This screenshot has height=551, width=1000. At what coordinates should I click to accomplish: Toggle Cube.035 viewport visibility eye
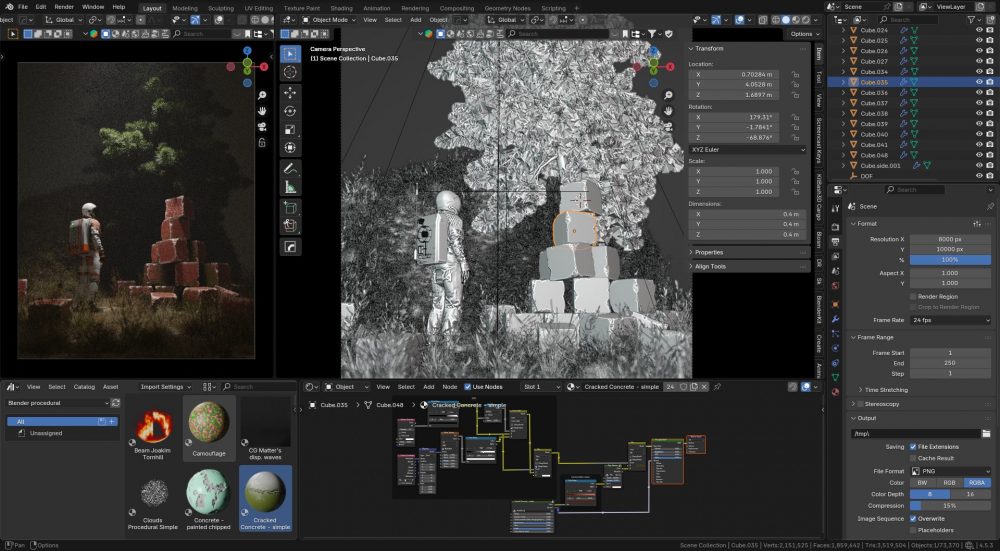click(x=979, y=82)
